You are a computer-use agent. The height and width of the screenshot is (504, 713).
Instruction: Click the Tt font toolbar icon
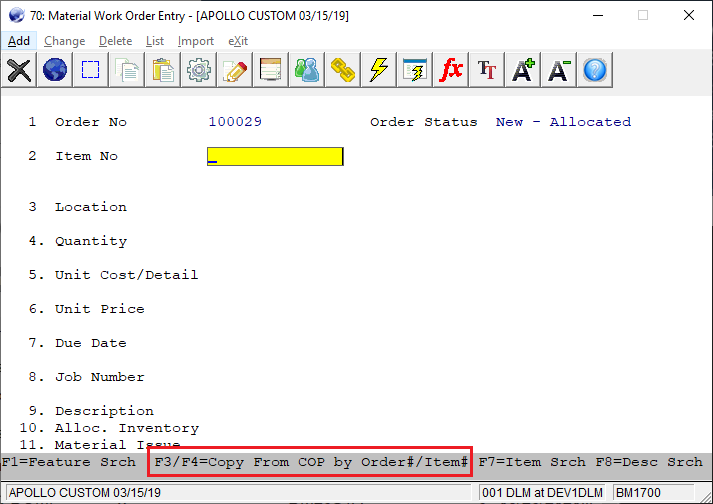pyautogui.click(x=487, y=70)
